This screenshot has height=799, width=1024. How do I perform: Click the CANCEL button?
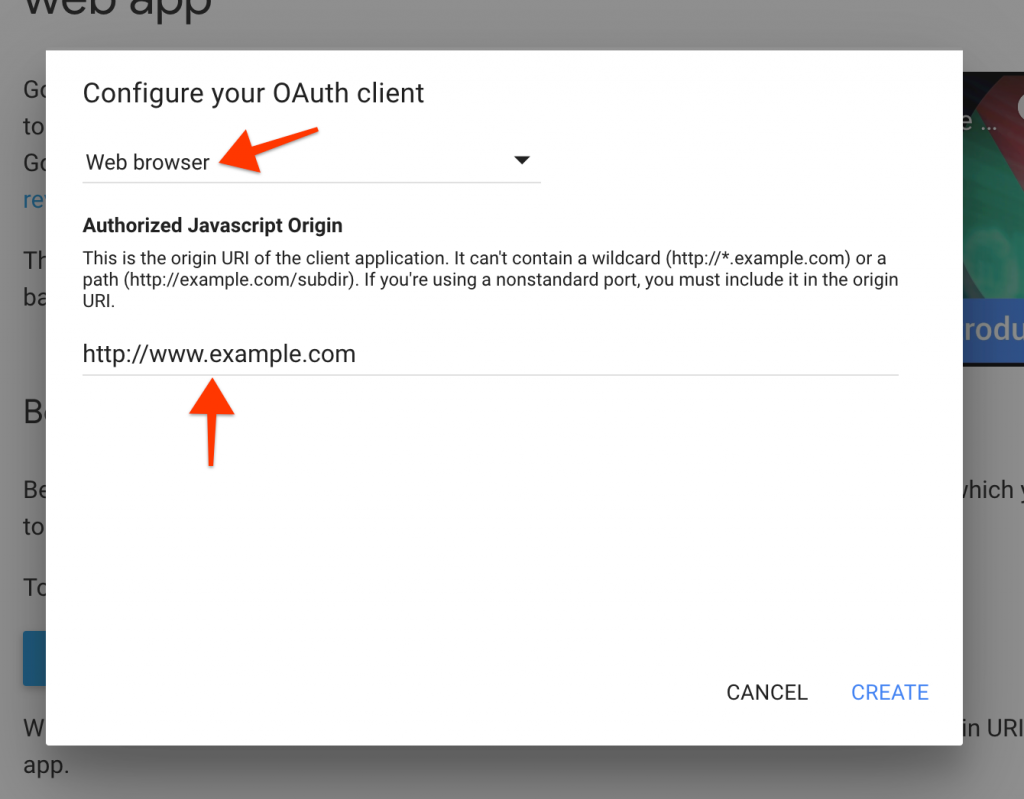point(767,693)
